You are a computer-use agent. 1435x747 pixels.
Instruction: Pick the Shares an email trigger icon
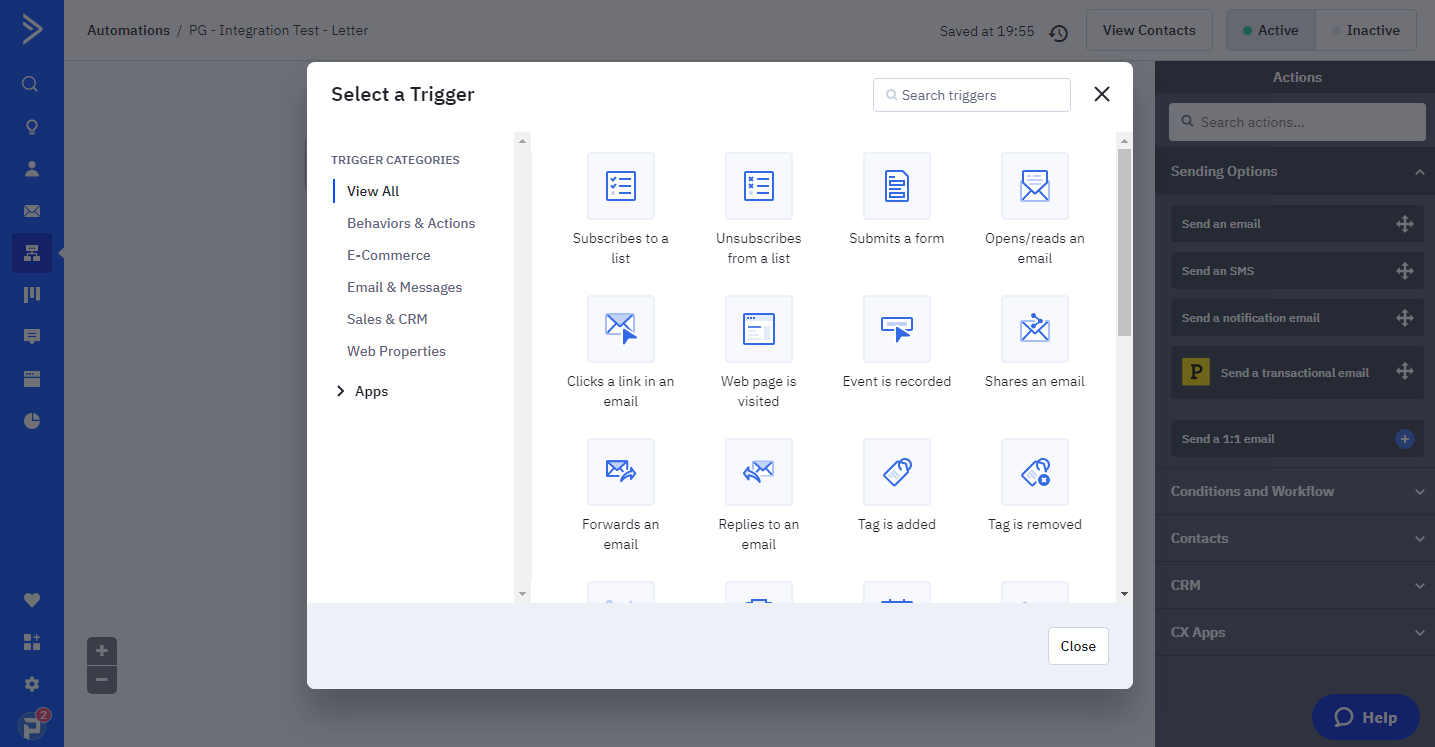[1034, 329]
